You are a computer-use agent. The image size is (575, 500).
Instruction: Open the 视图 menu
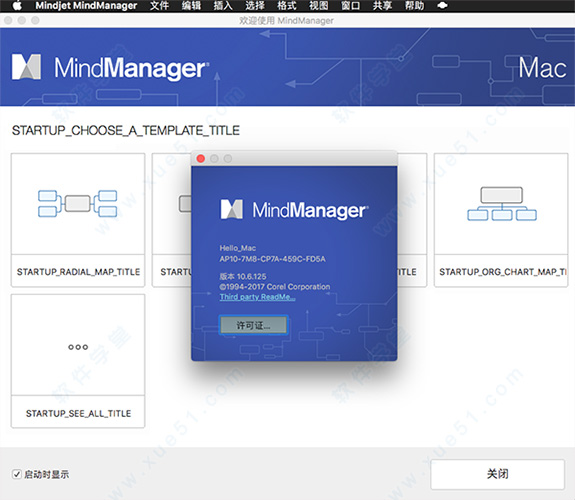[x=318, y=6]
